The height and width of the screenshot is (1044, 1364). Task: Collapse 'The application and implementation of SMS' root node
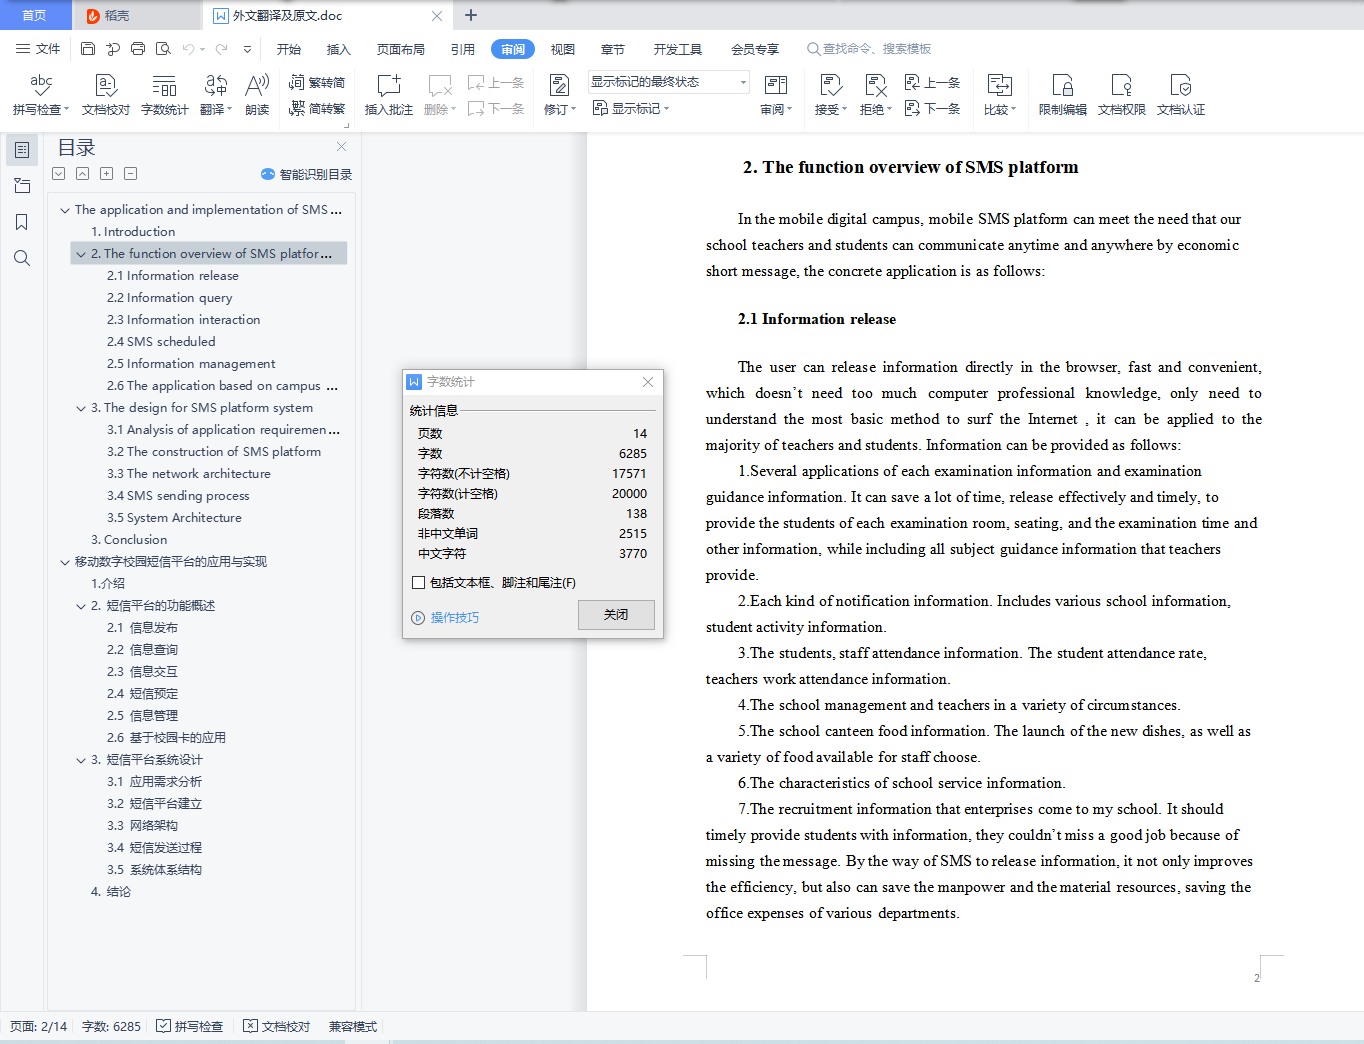tap(65, 210)
